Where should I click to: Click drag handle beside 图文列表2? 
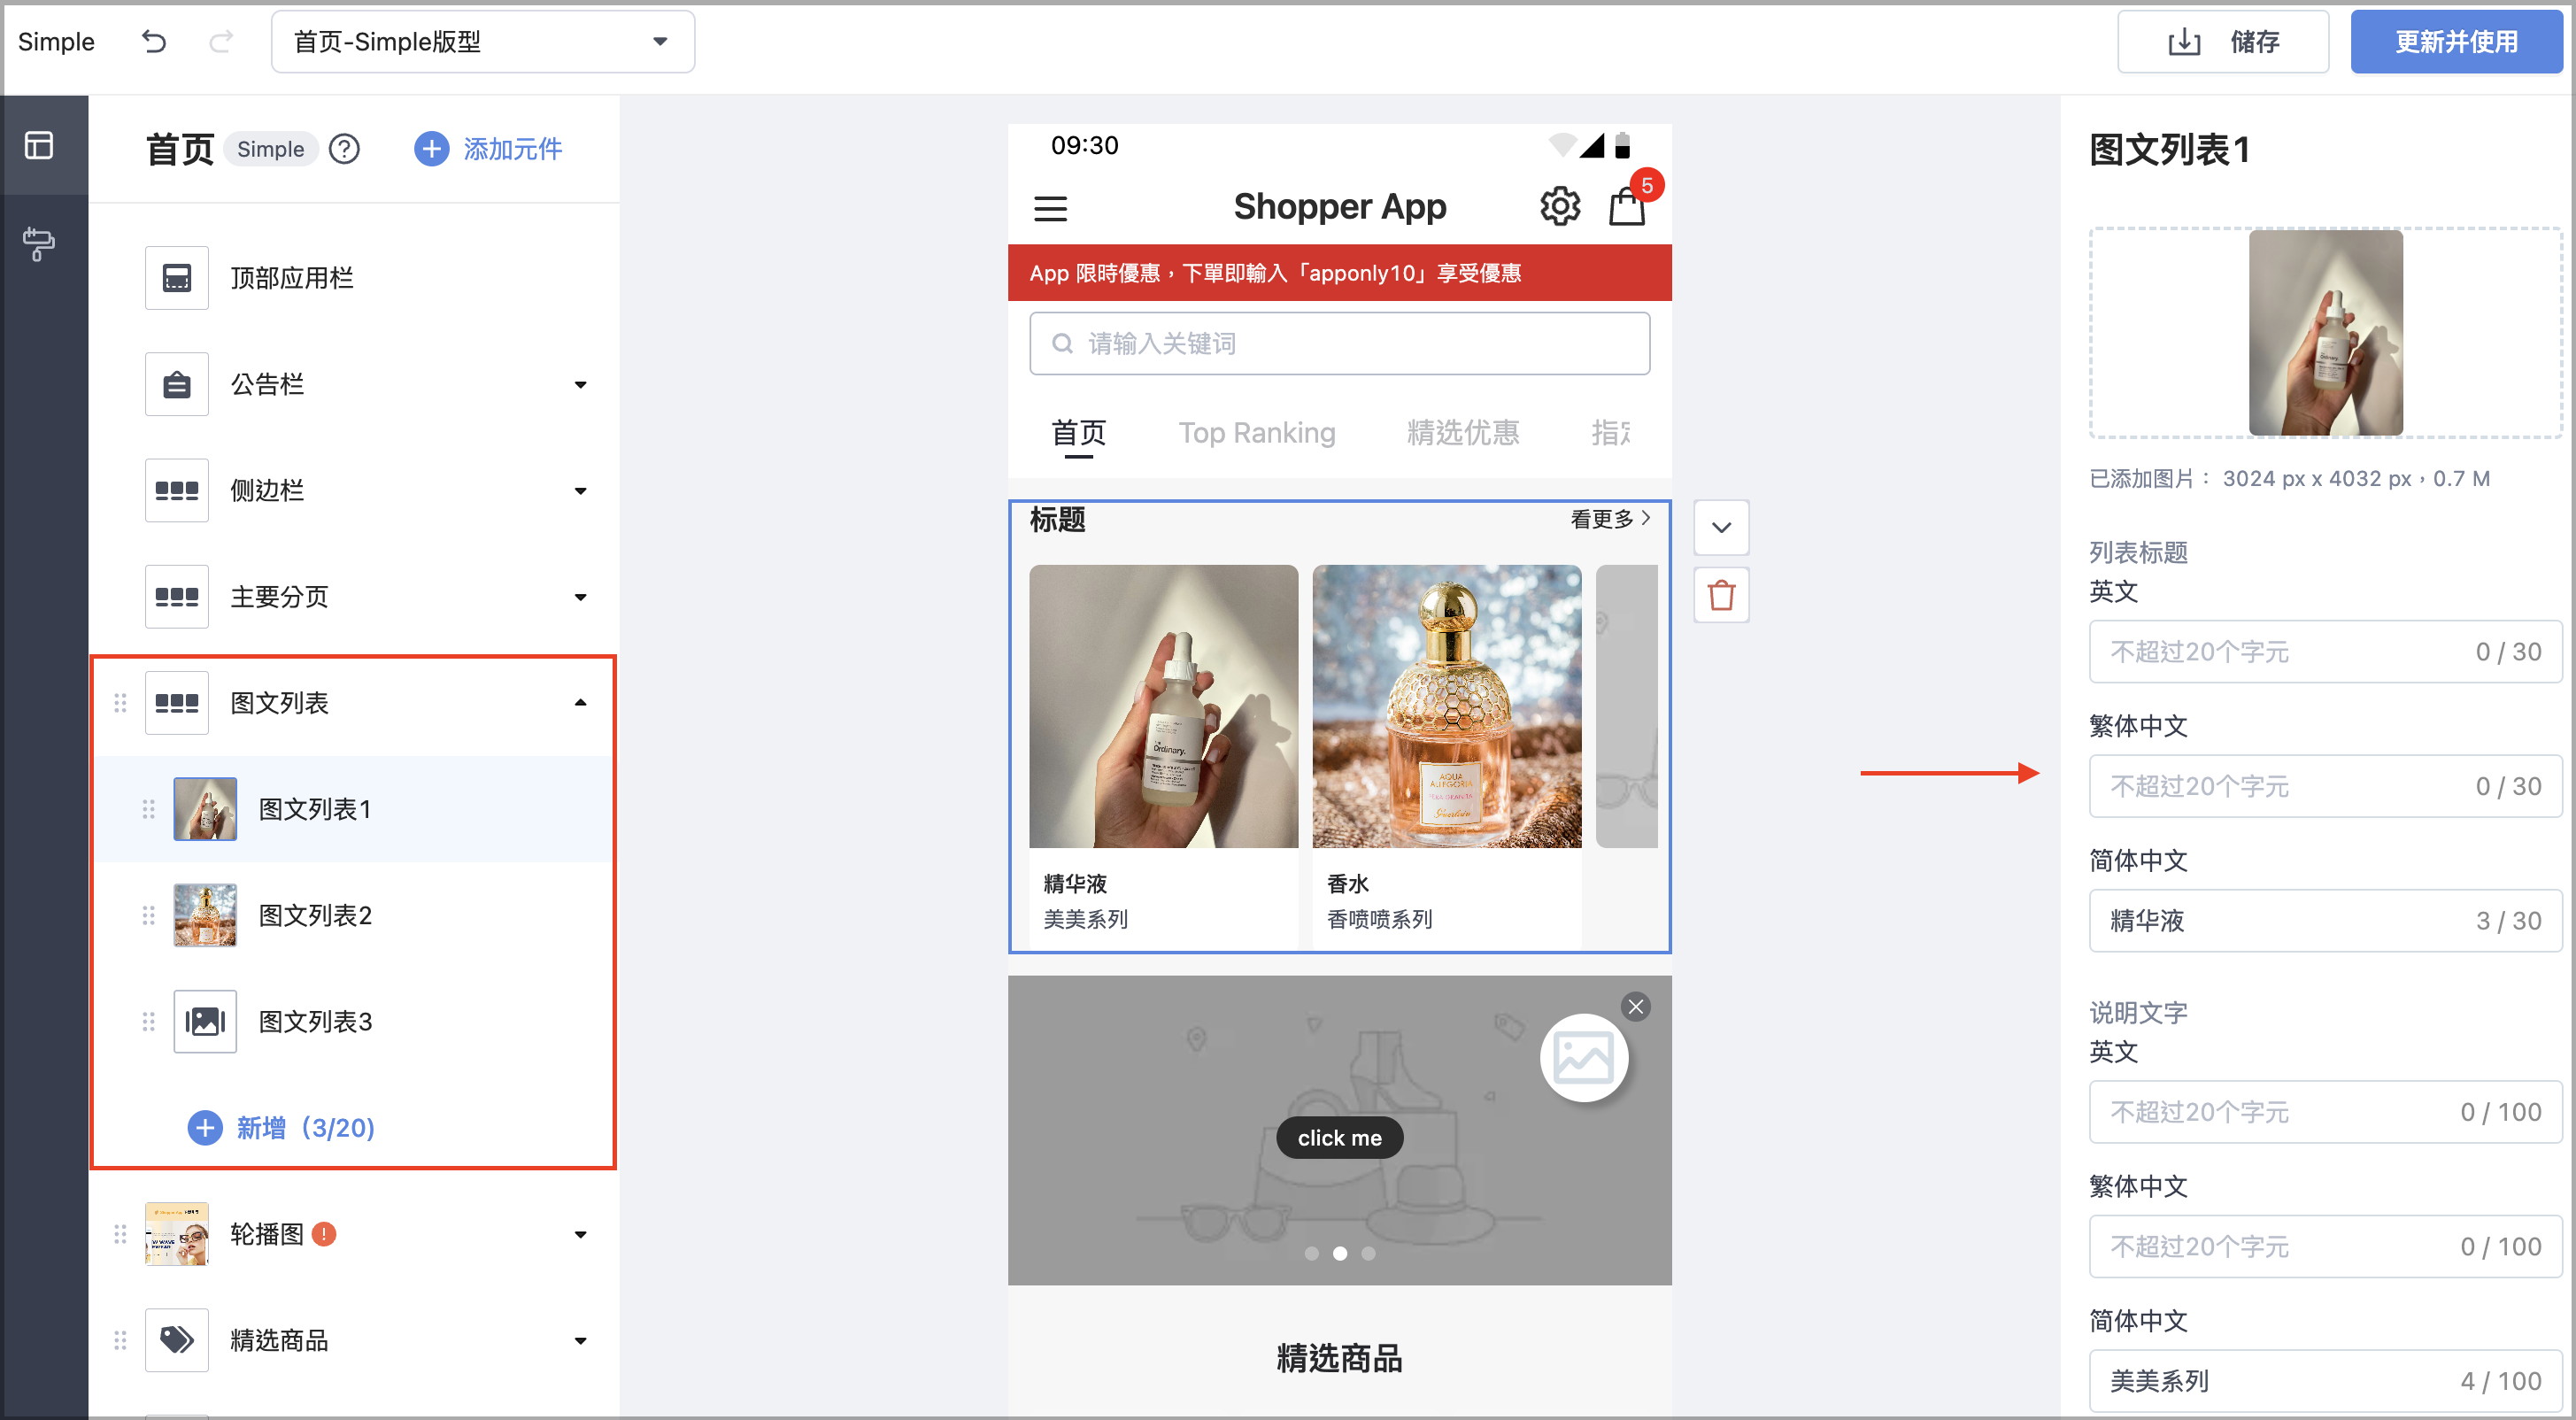coord(148,915)
